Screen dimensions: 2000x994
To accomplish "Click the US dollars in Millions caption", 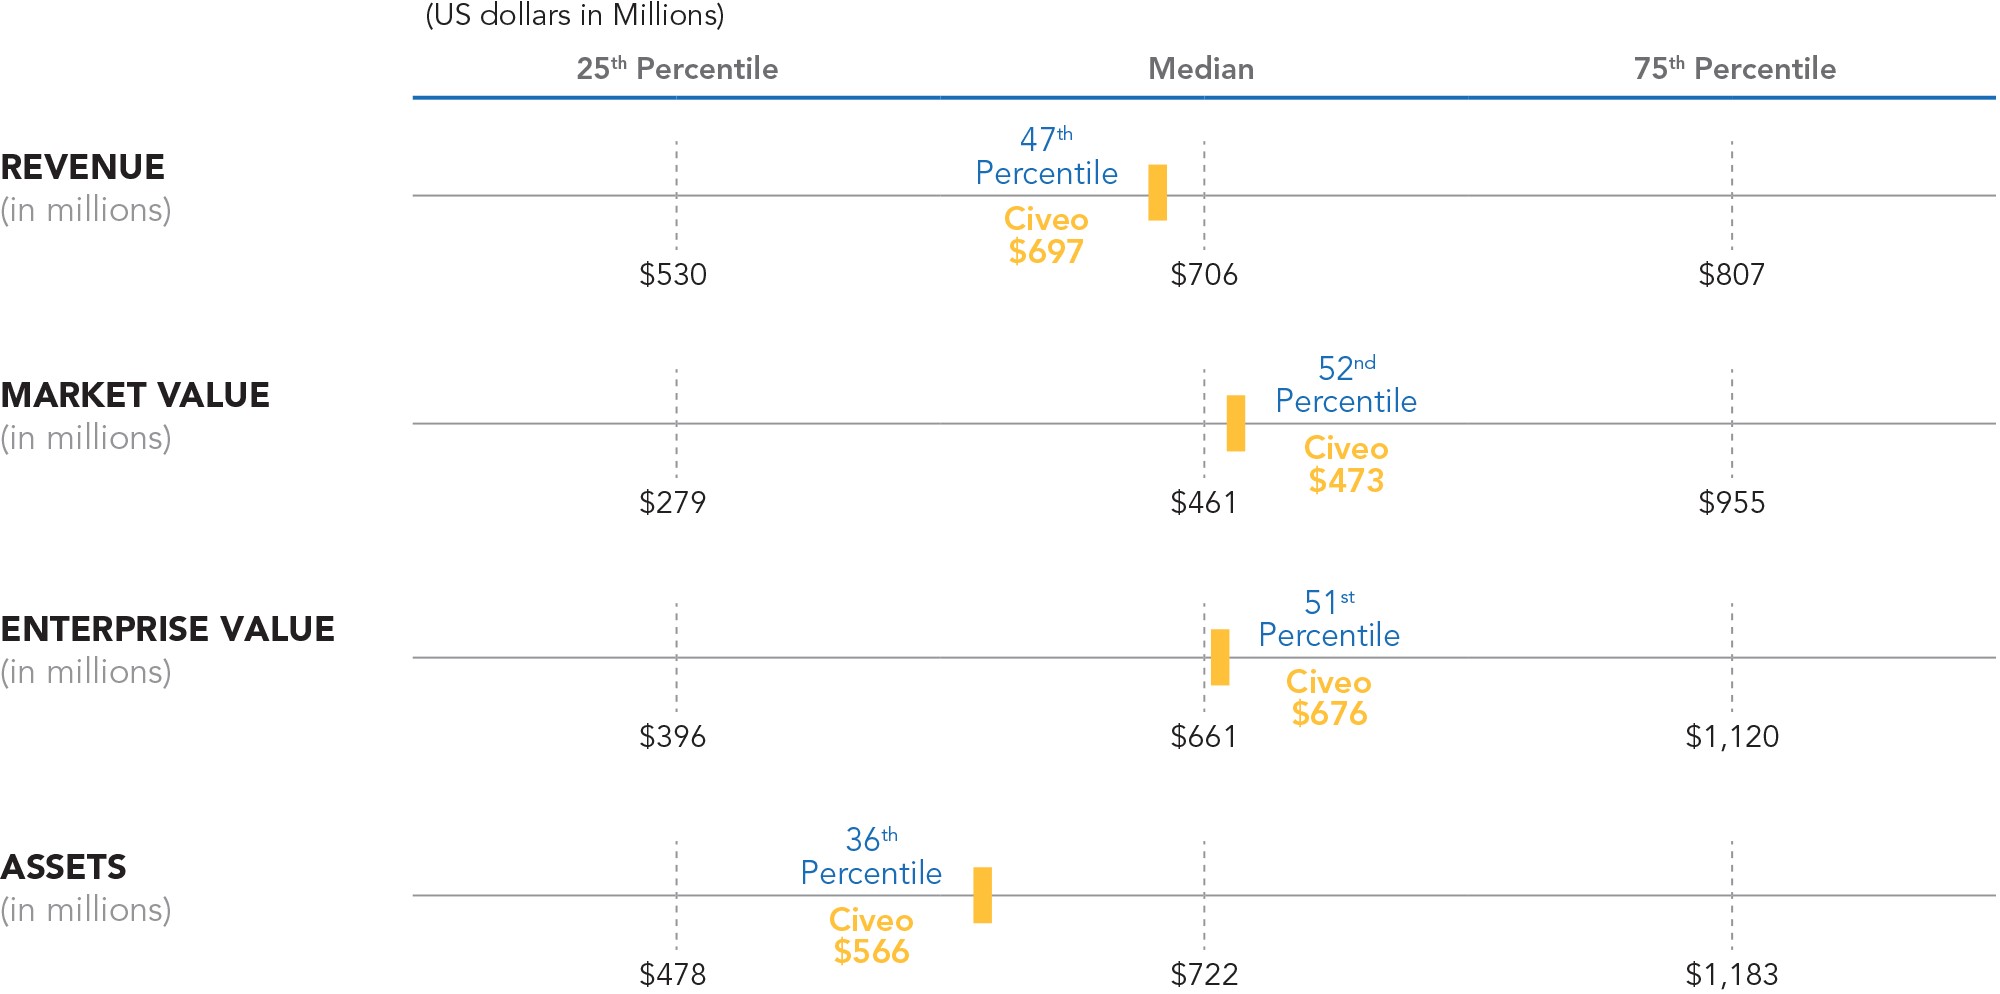I will coord(575,15).
